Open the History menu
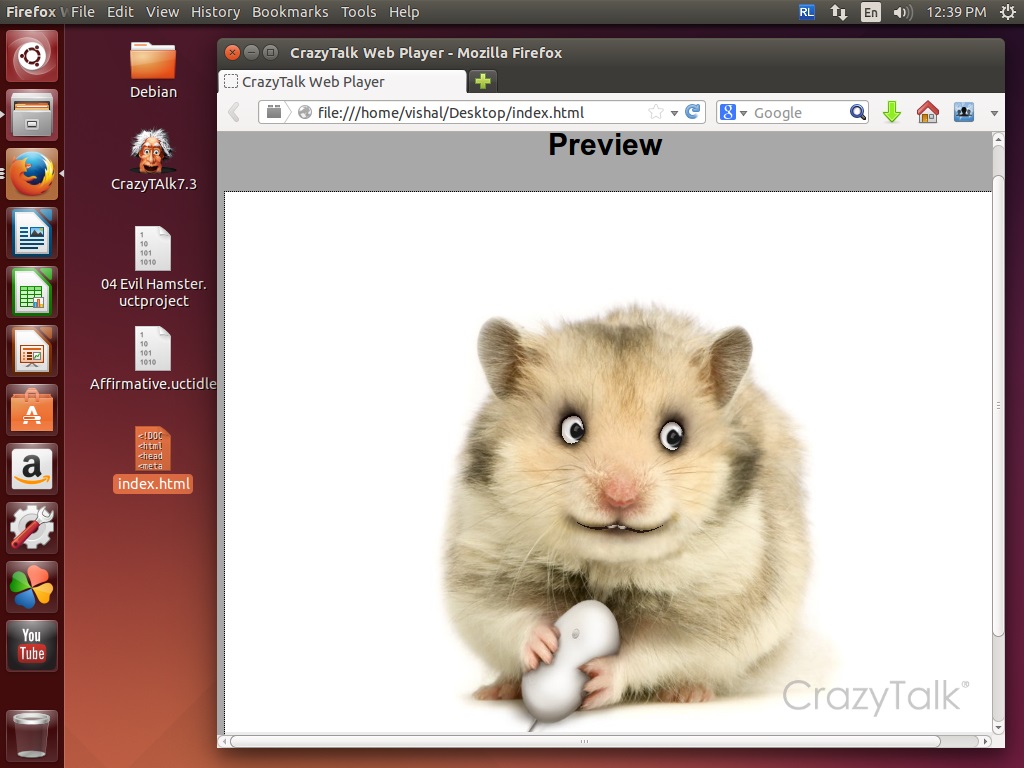Screen dimensions: 1024x768 [x=216, y=12]
